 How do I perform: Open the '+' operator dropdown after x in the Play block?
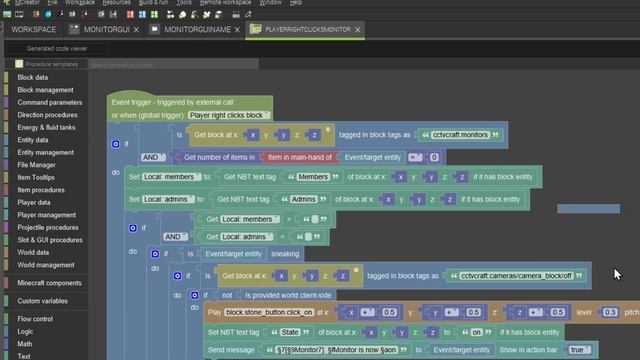[x=367, y=312]
